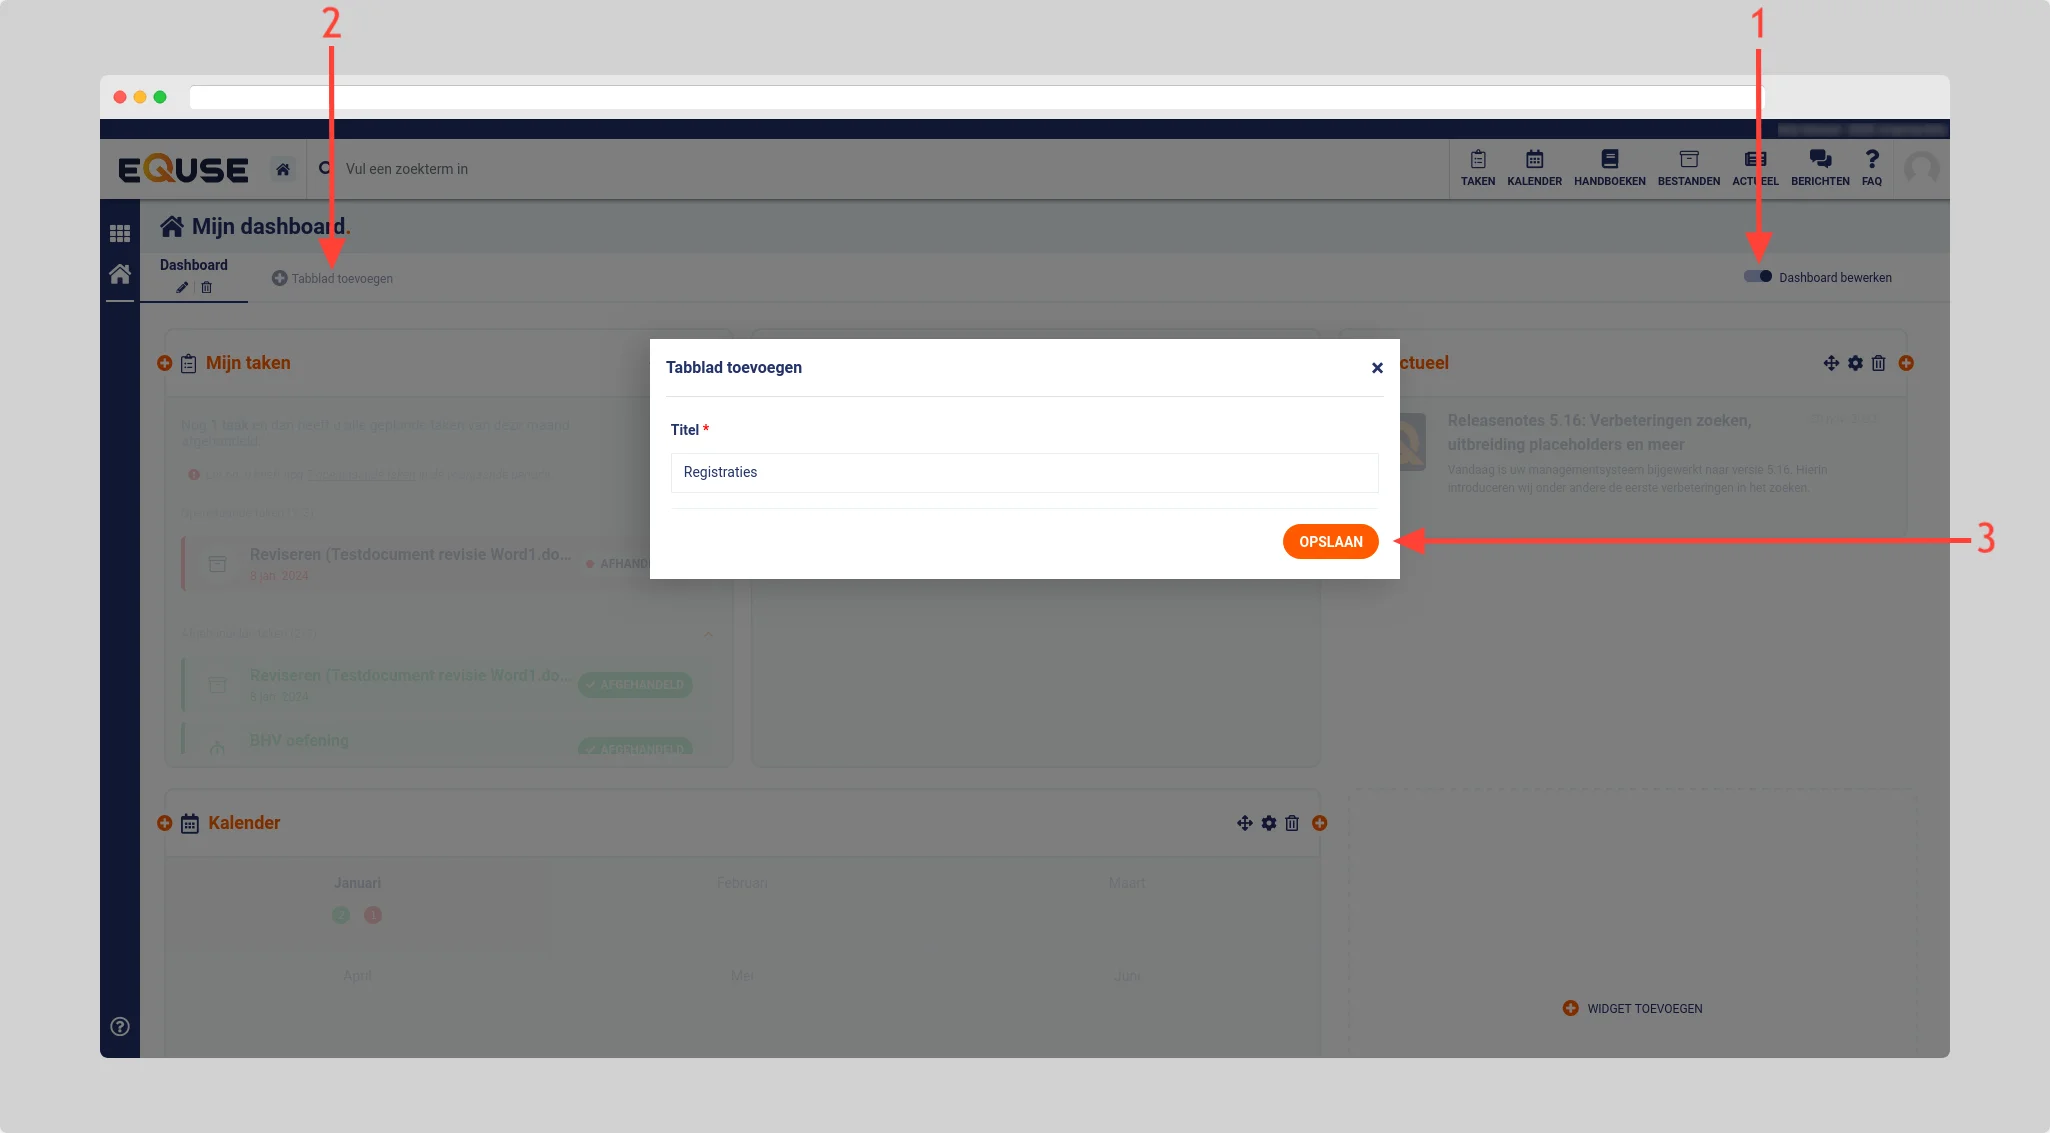Click the help icon at sidebar bottom

click(x=120, y=1026)
